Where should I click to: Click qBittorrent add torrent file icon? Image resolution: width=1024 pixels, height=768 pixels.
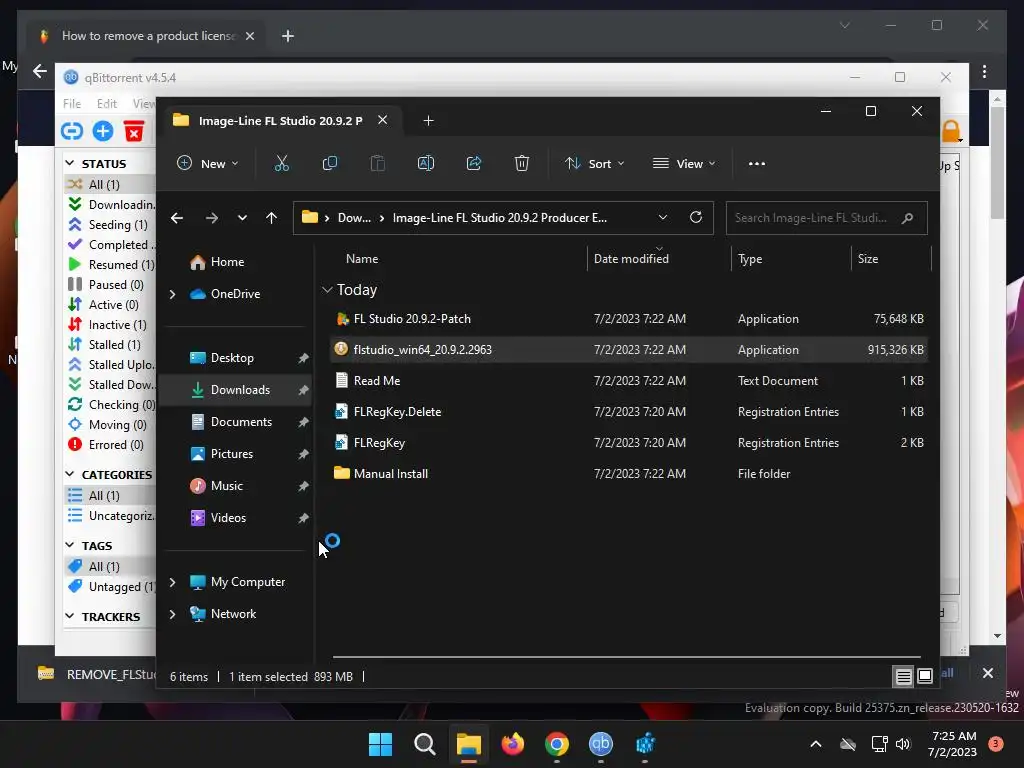[103, 131]
